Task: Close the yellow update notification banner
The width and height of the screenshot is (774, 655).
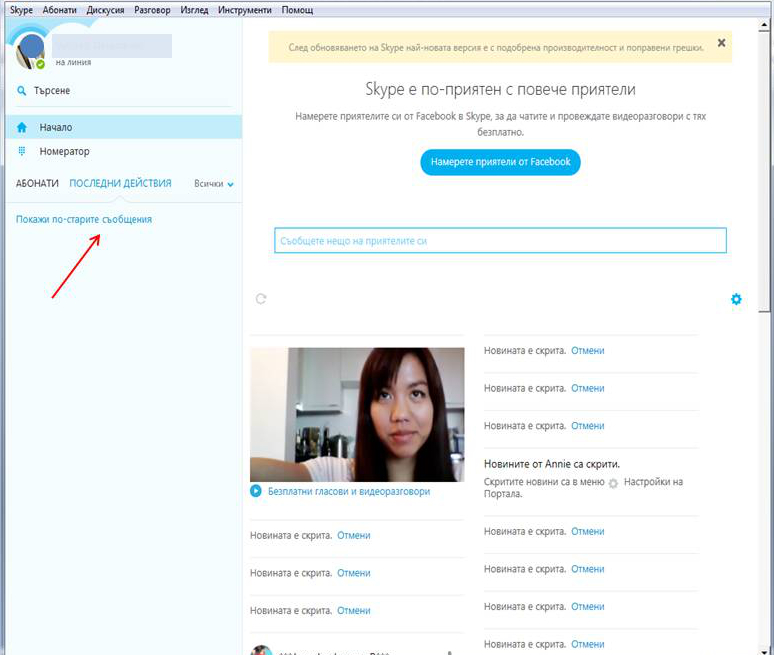Action: click(721, 43)
